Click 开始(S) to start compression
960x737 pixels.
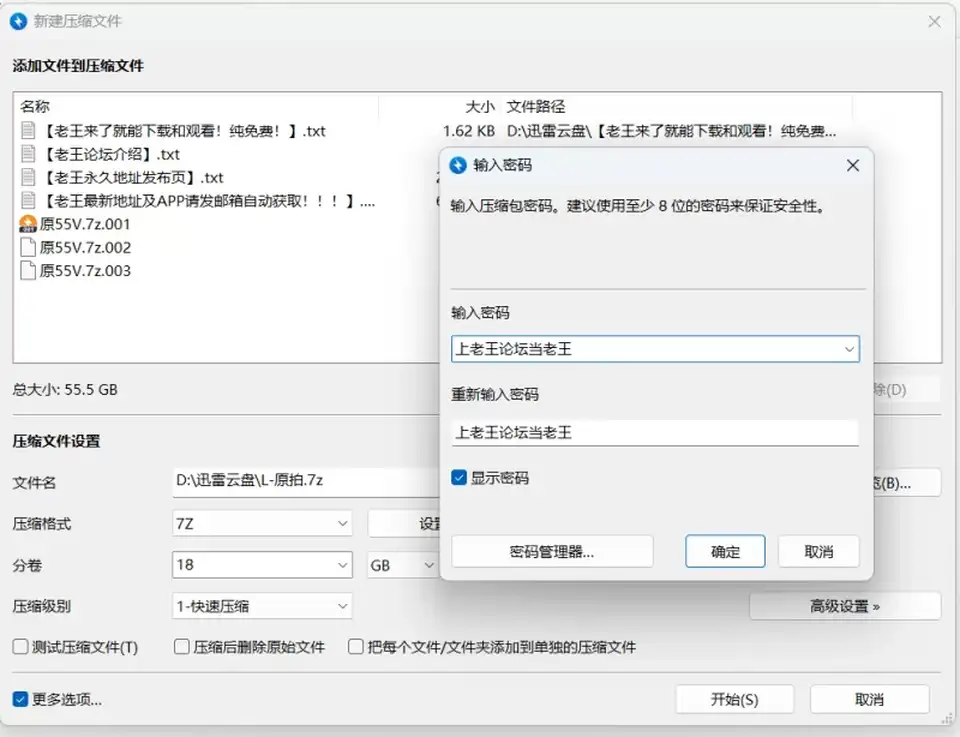(735, 699)
